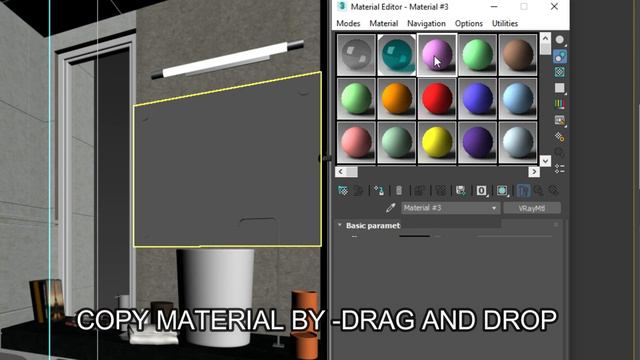640x360 pixels.
Task: Pick material from object with eyedropper
Action: coord(390,208)
